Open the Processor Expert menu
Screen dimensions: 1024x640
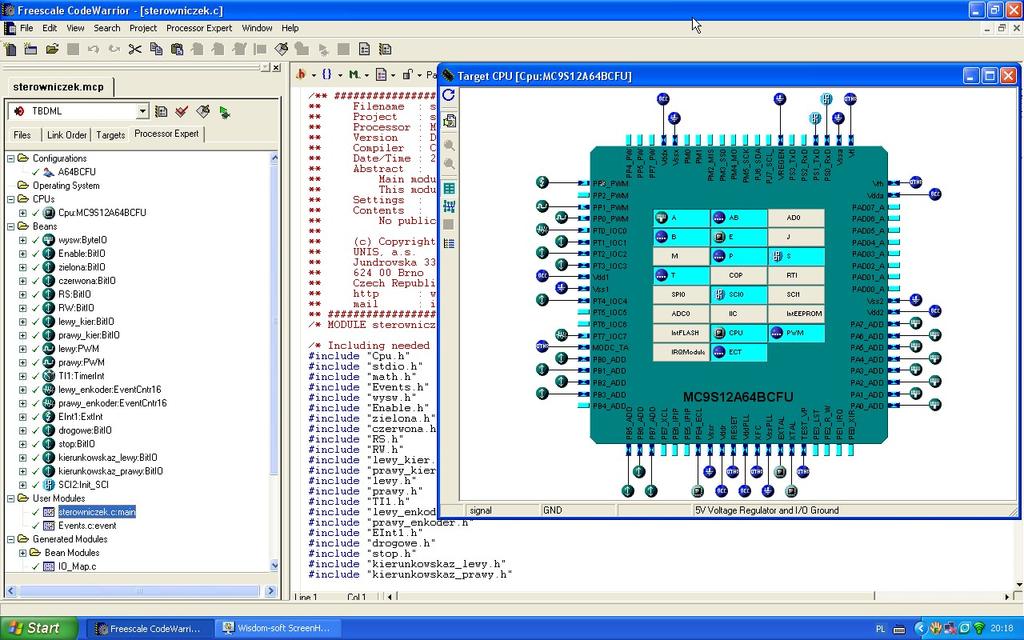pos(199,28)
